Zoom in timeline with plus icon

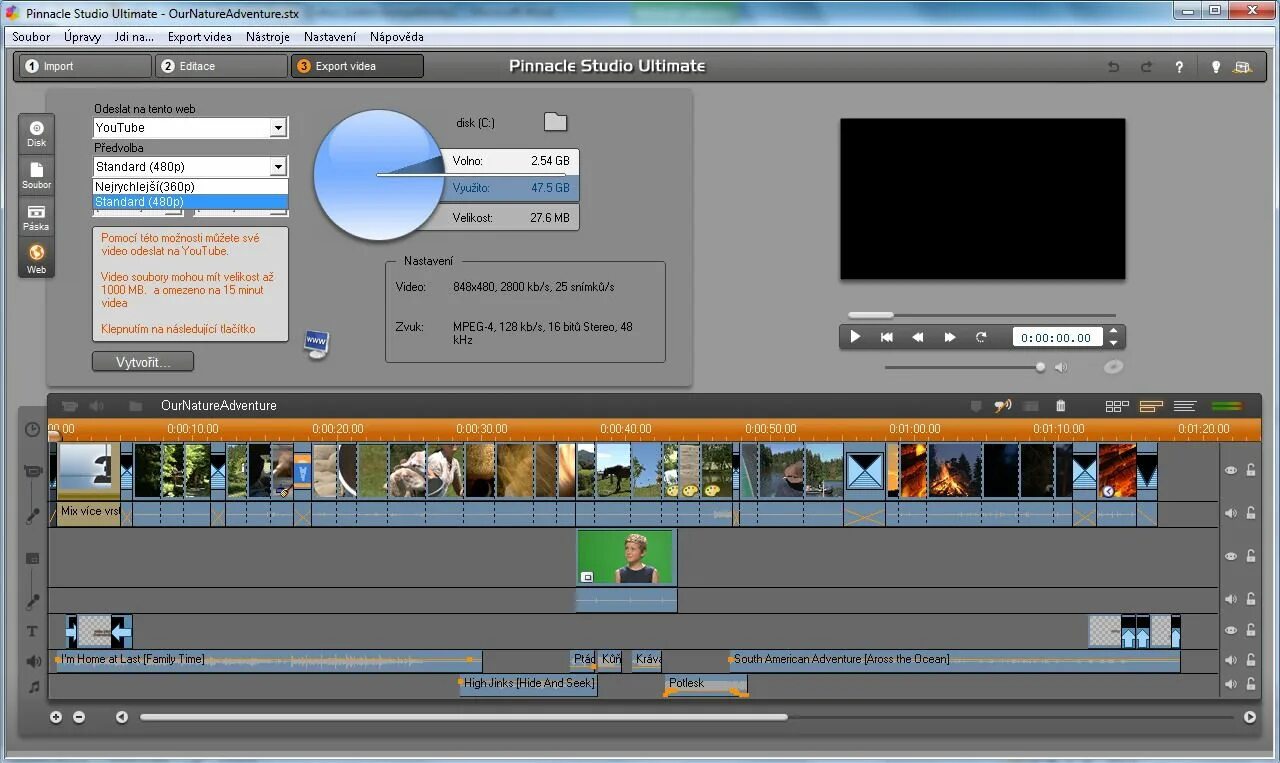click(x=56, y=717)
